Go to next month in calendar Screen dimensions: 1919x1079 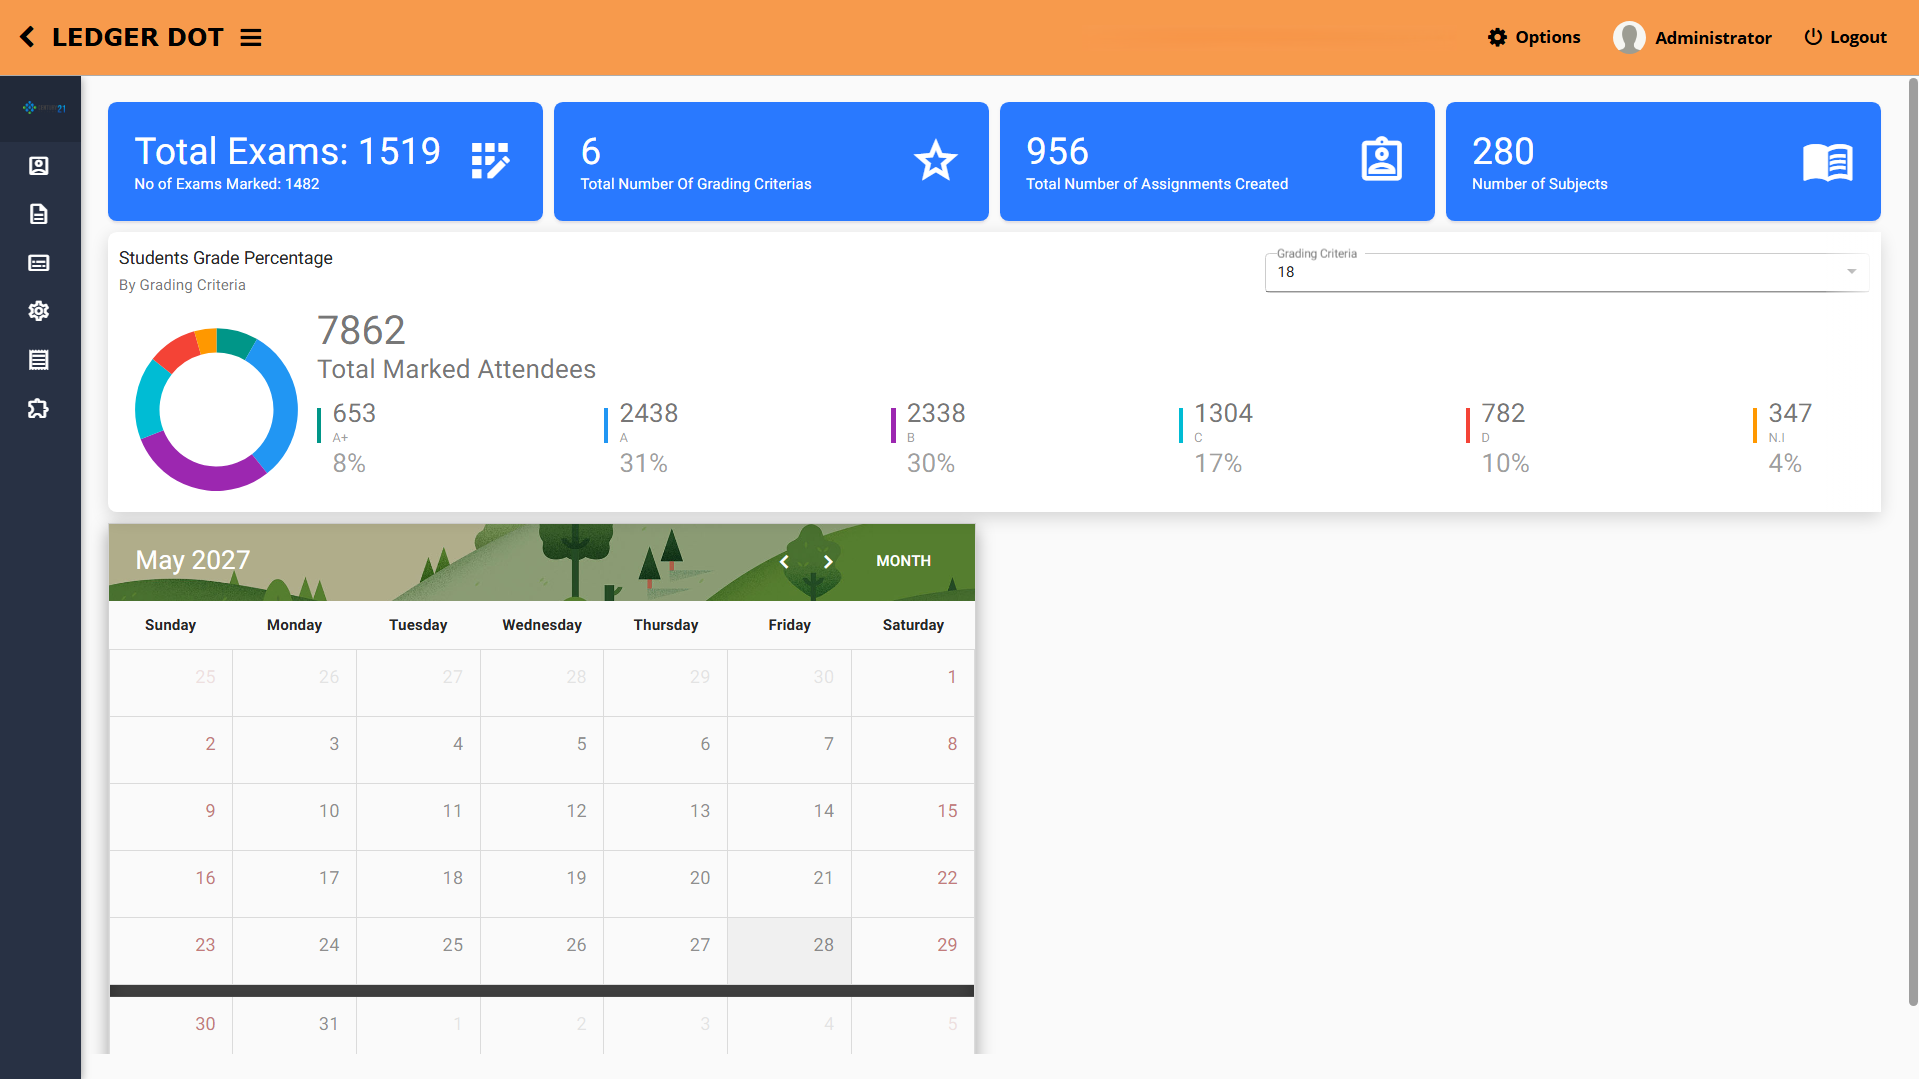coord(828,562)
